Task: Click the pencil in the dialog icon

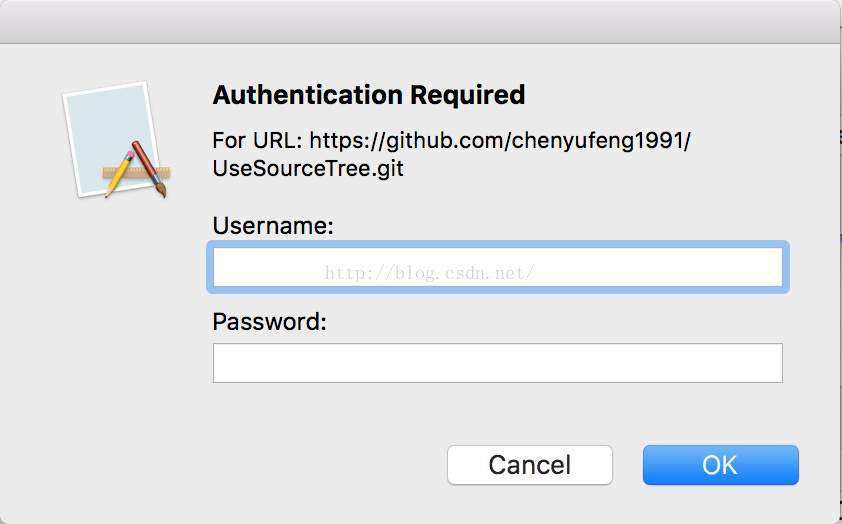Action: (x=119, y=172)
